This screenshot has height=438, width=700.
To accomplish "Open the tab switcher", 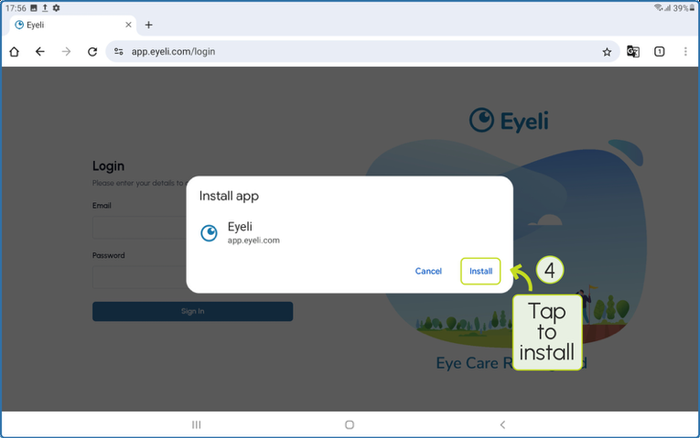I will 659,52.
